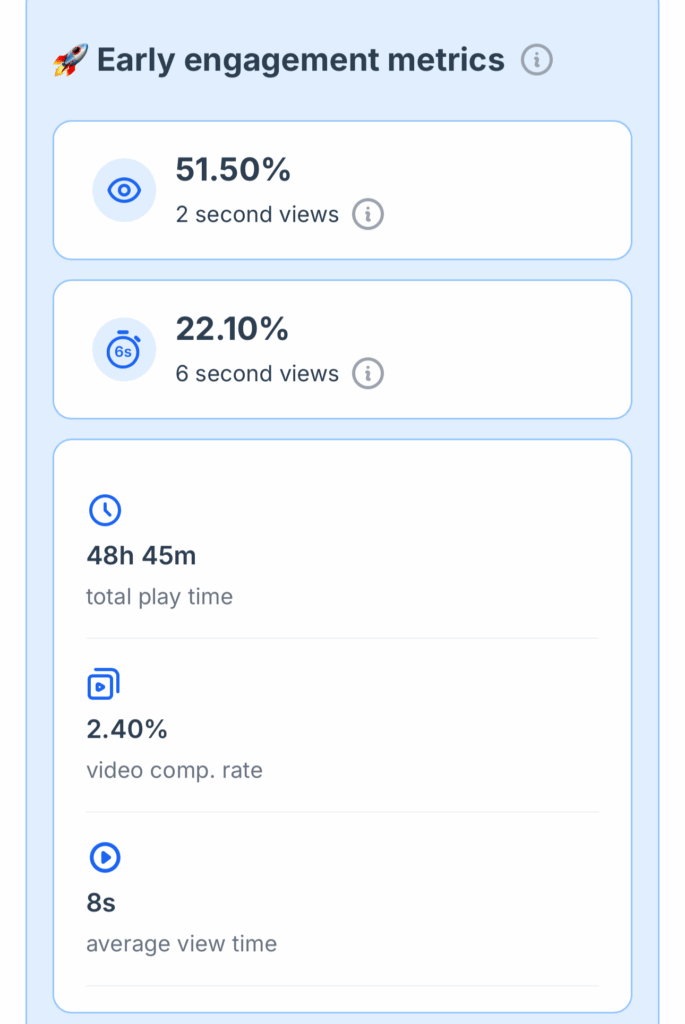Click the rocket emoji beside the heading

click(70, 61)
